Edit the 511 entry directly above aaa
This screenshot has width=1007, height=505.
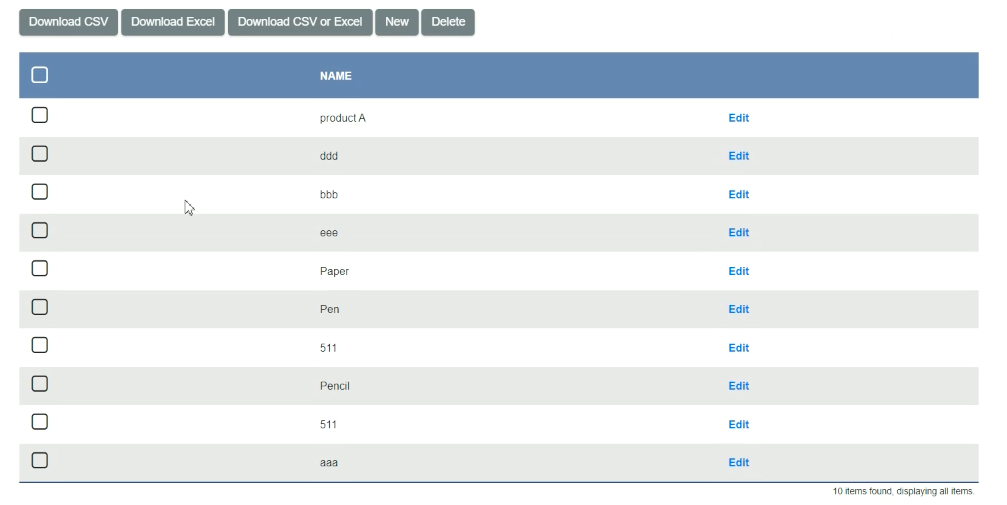click(739, 424)
